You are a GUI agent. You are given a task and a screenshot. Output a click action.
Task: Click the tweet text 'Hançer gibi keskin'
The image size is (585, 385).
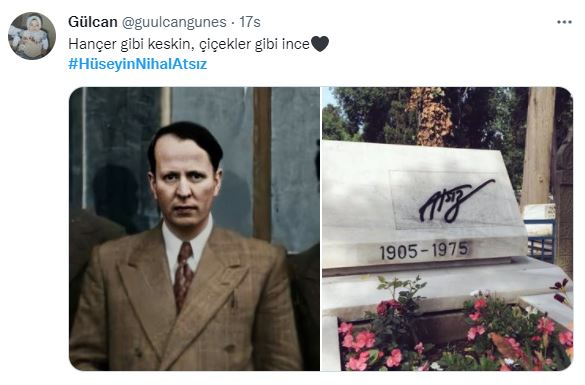pyautogui.click(x=129, y=44)
